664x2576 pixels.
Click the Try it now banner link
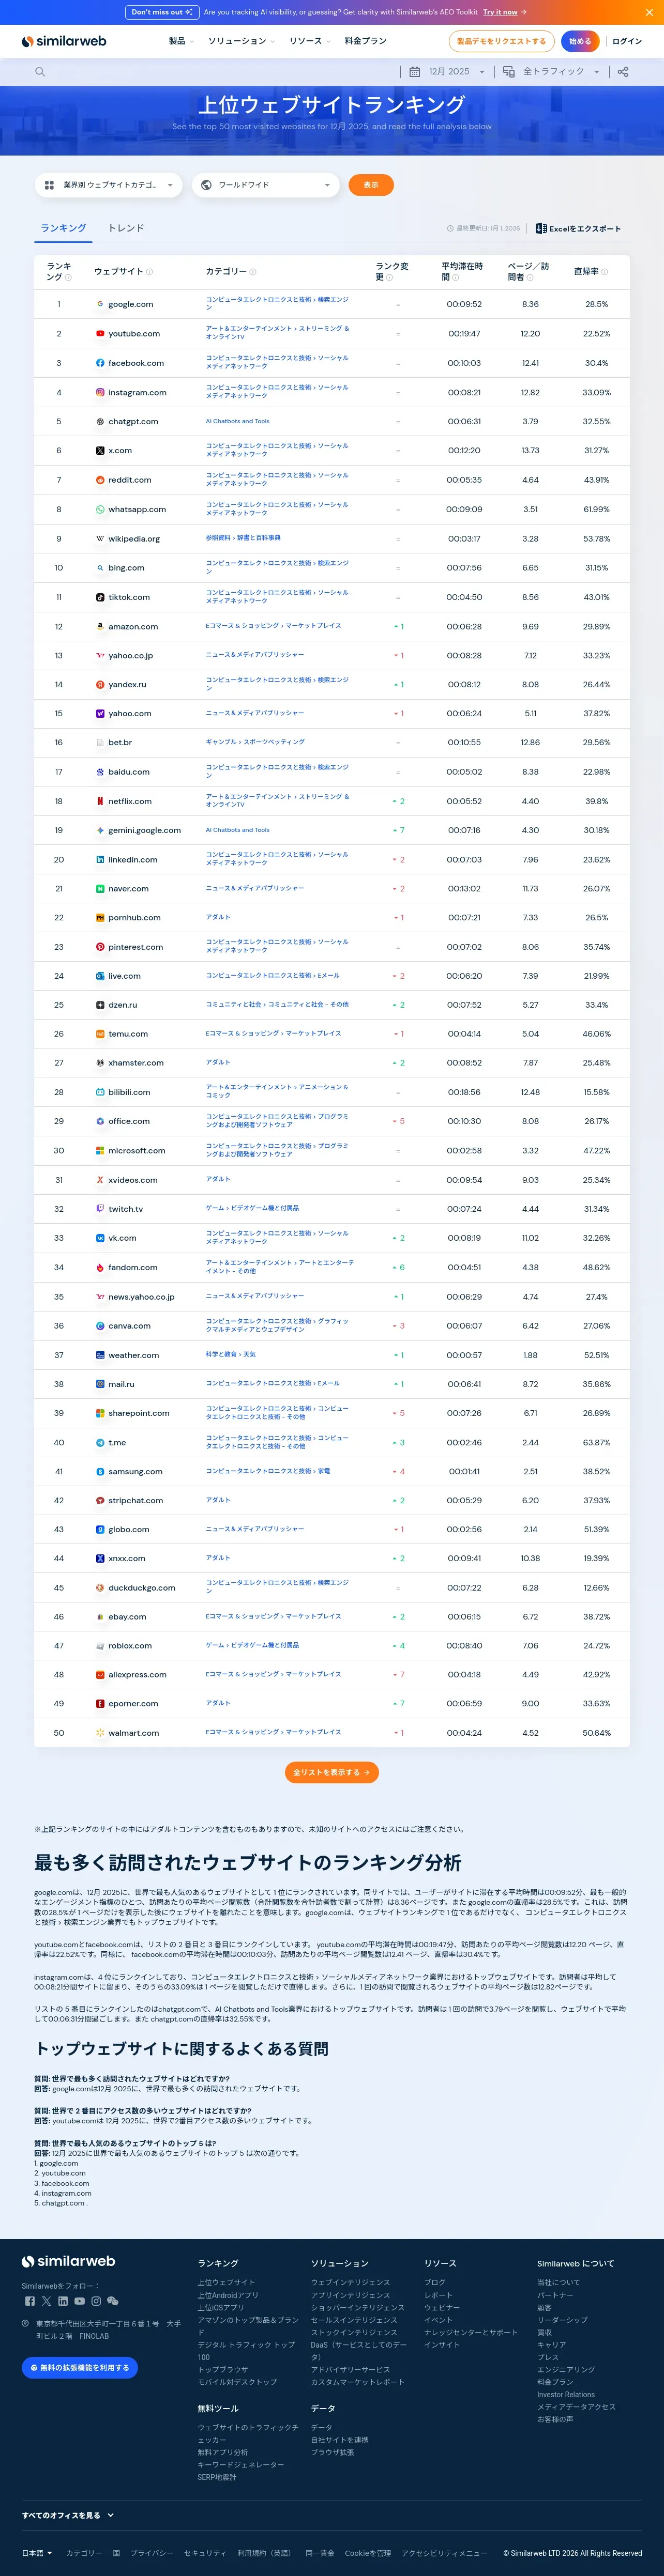point(504,12)
